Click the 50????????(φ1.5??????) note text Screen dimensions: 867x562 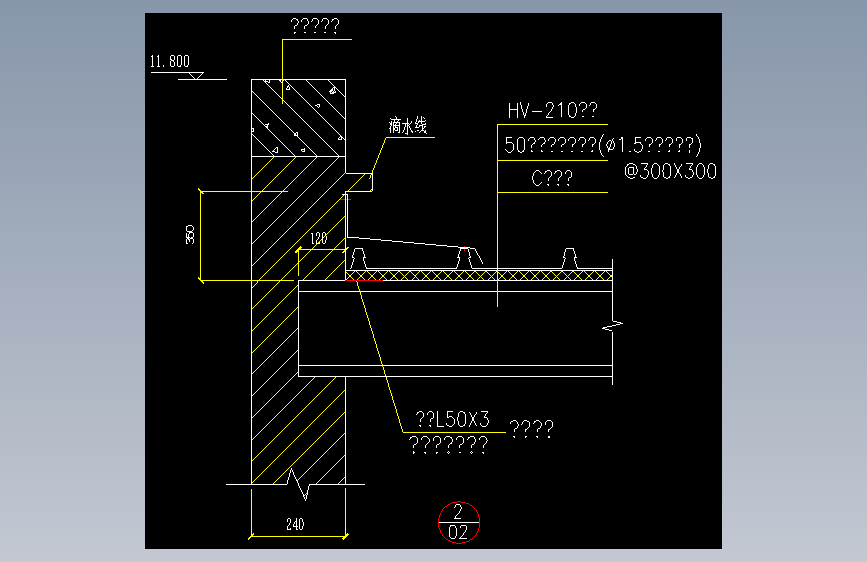[603, 145]
